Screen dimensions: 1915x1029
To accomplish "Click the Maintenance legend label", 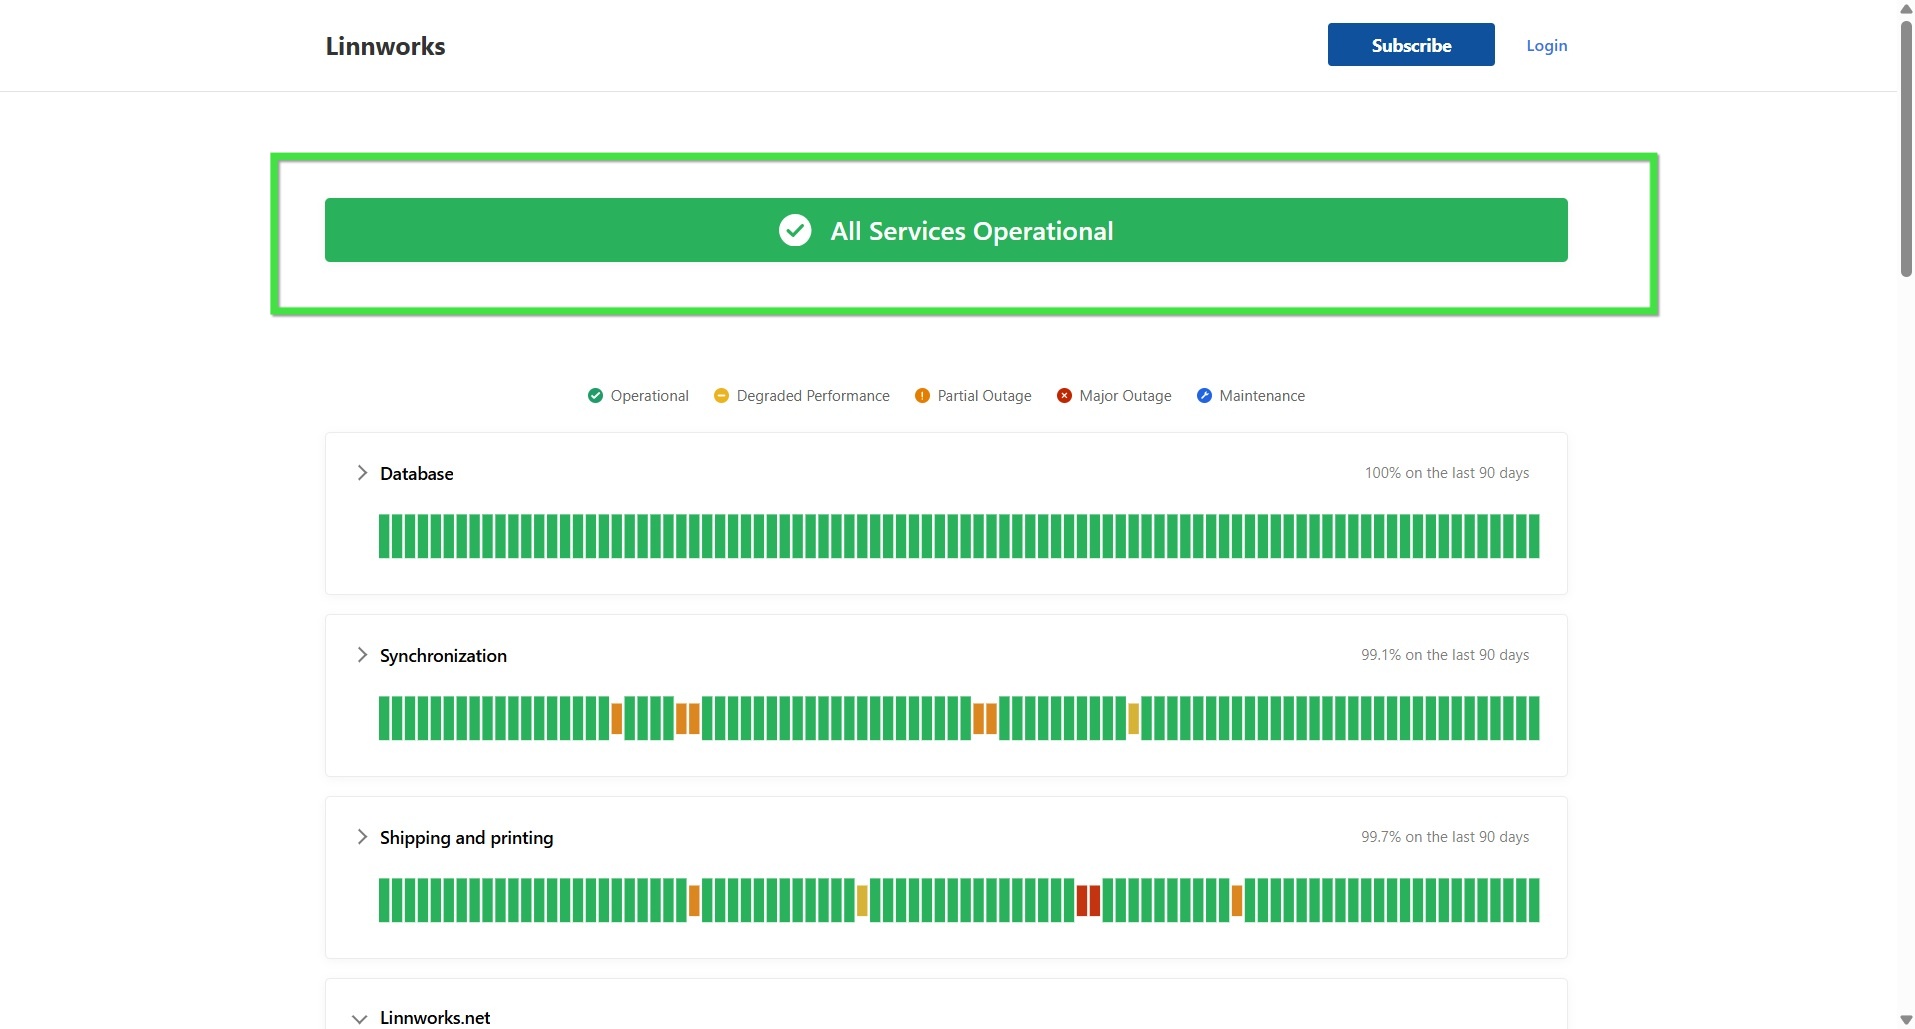I will (1262, 396).
